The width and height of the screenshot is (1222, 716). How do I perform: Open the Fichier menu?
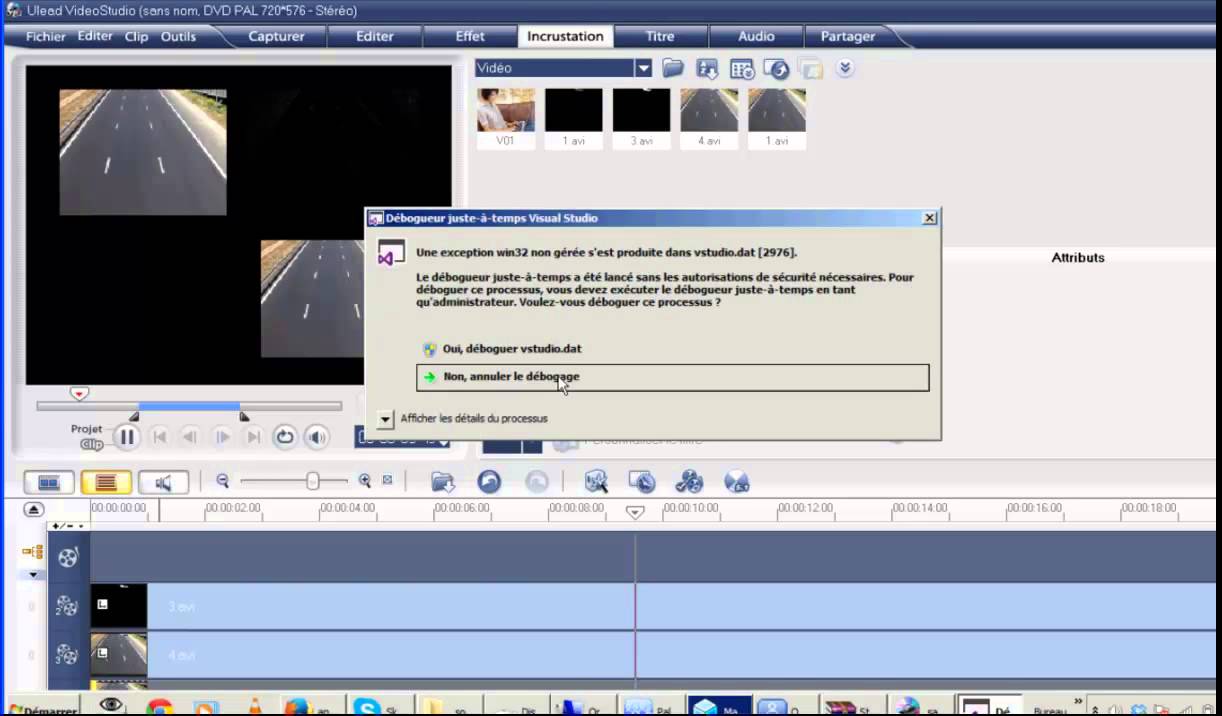(45, 36)
